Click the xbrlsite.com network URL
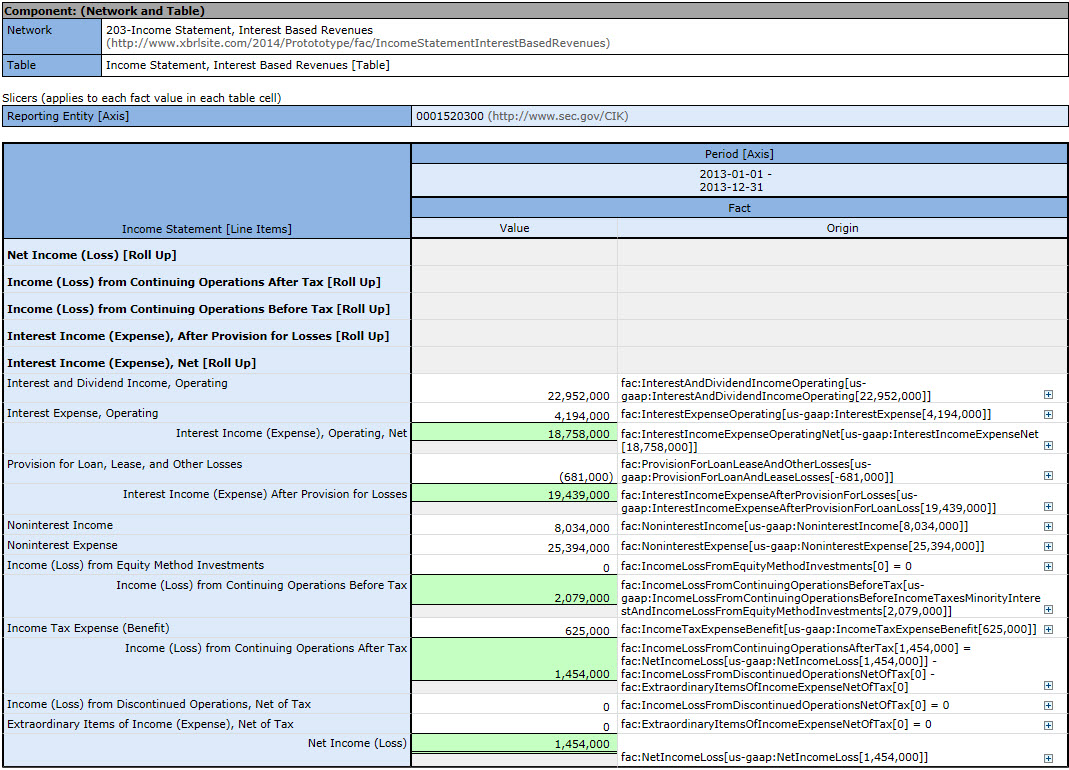This screenshot has height=770, width=1069. [358, 43]
